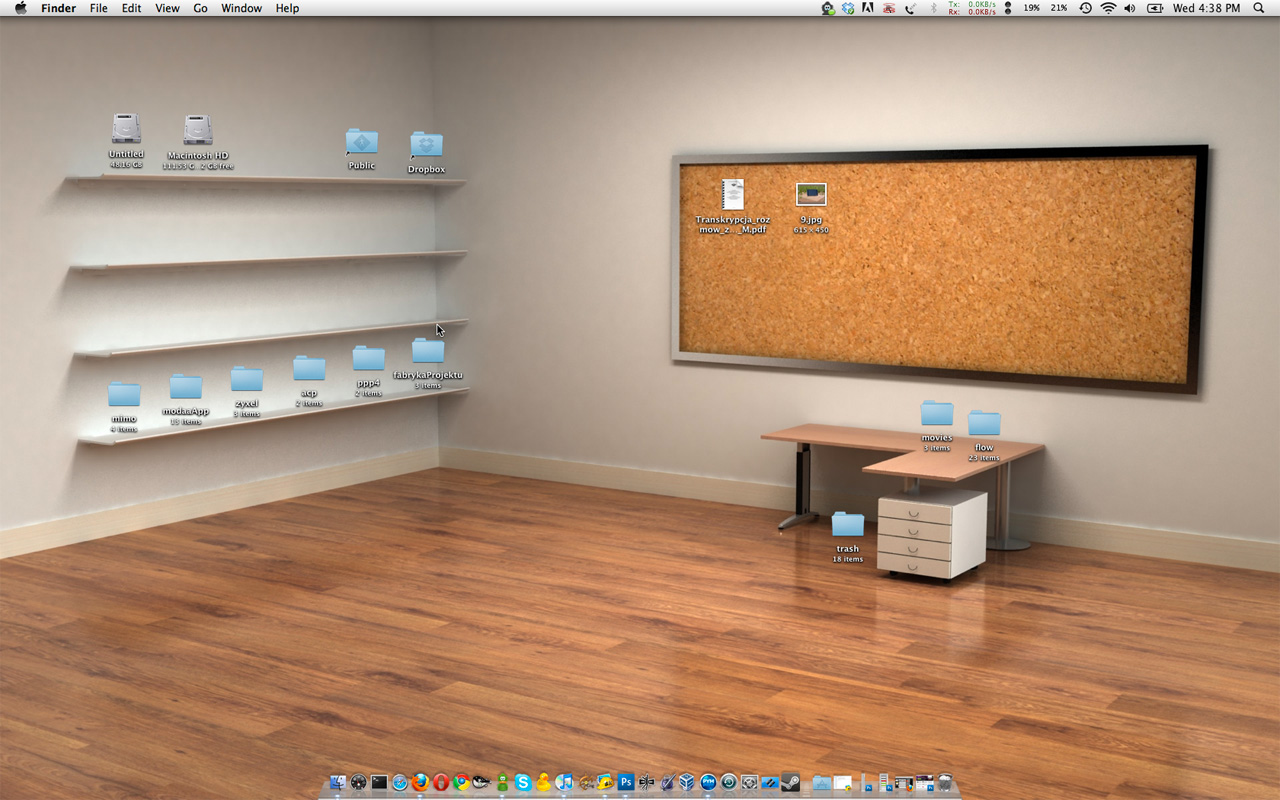1280x800 pixels.
Task: Open Time Machine menu bar icon
Action: coord(1085,8)
